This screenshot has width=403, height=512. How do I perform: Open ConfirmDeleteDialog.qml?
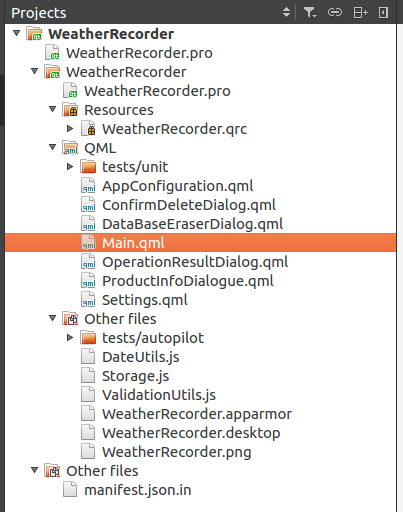(x=189, y=205)
